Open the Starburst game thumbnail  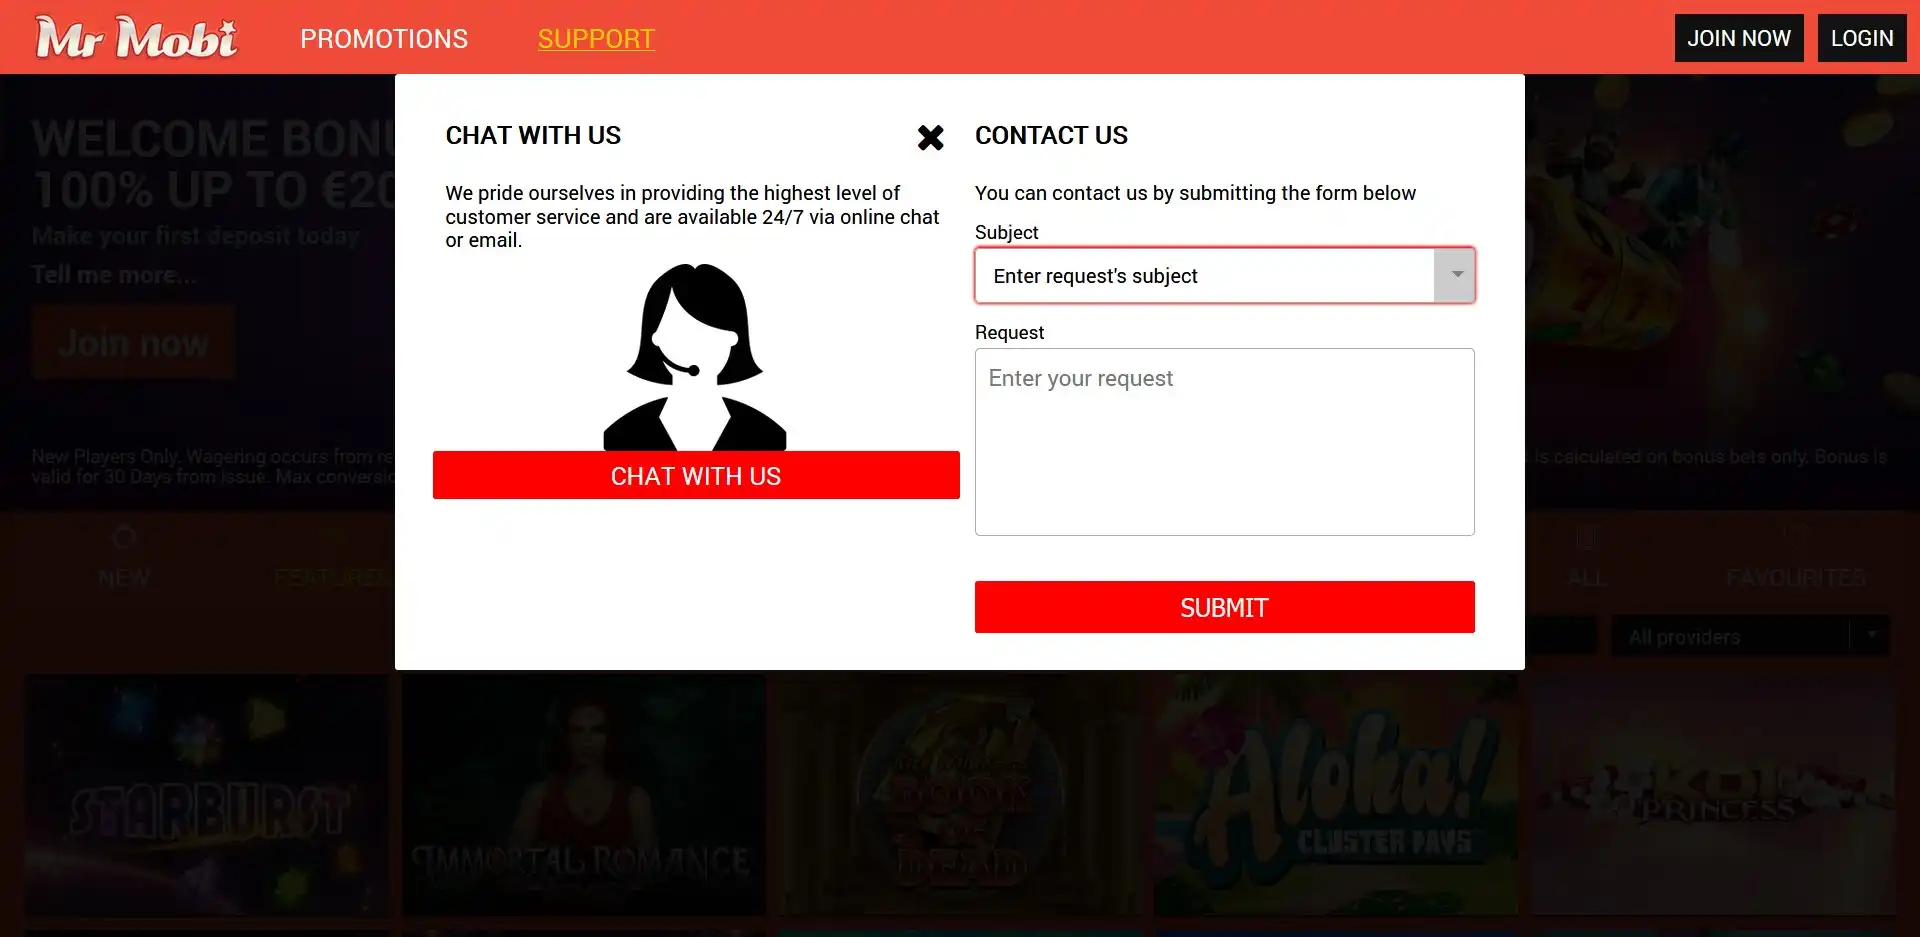[x=207, y=795]
